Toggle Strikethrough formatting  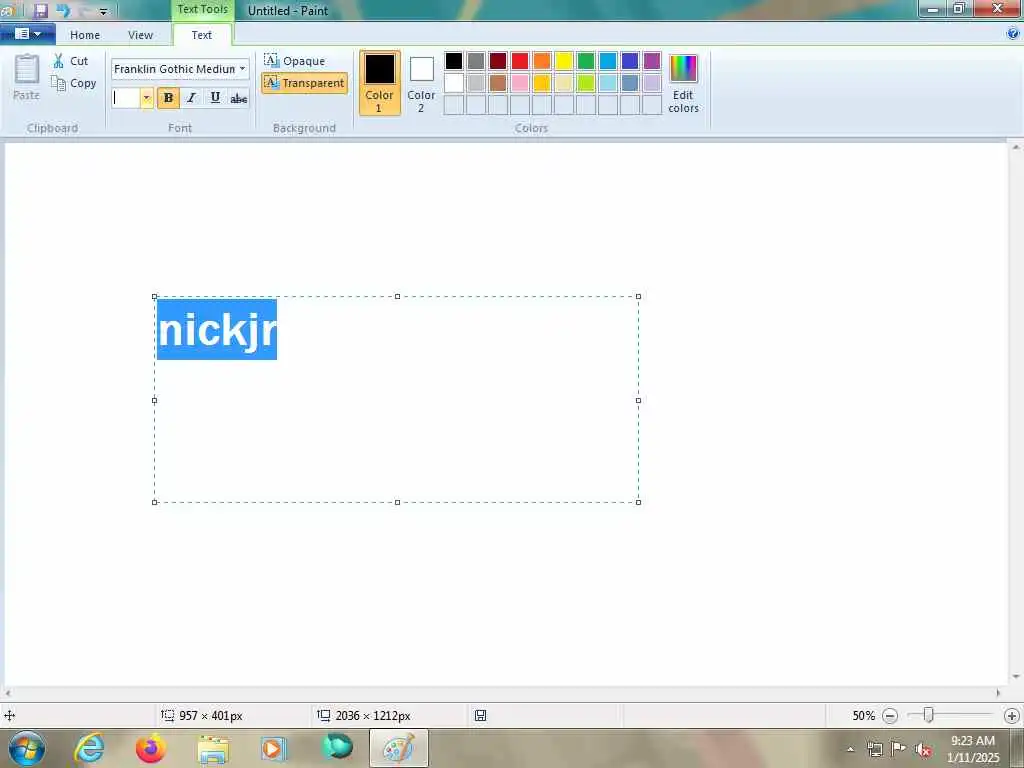click(238, 98)
